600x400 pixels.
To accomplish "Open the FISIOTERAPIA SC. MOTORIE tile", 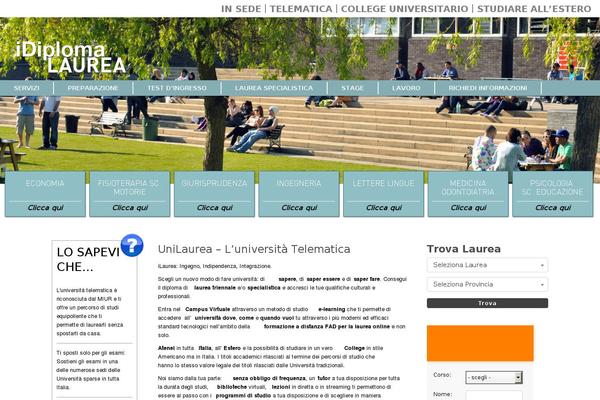I will coord(130,194).
